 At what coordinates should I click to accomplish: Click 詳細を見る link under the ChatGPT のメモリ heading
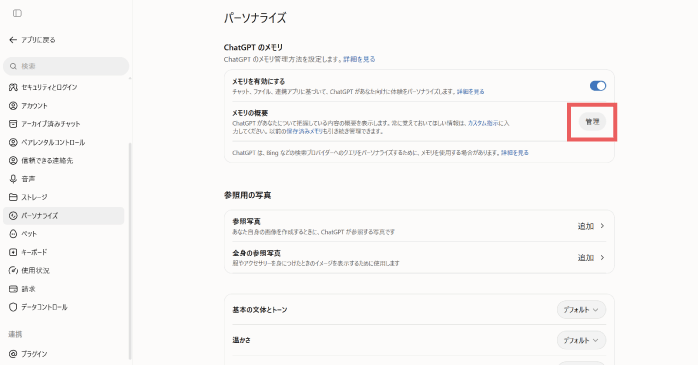coord(359,59)
